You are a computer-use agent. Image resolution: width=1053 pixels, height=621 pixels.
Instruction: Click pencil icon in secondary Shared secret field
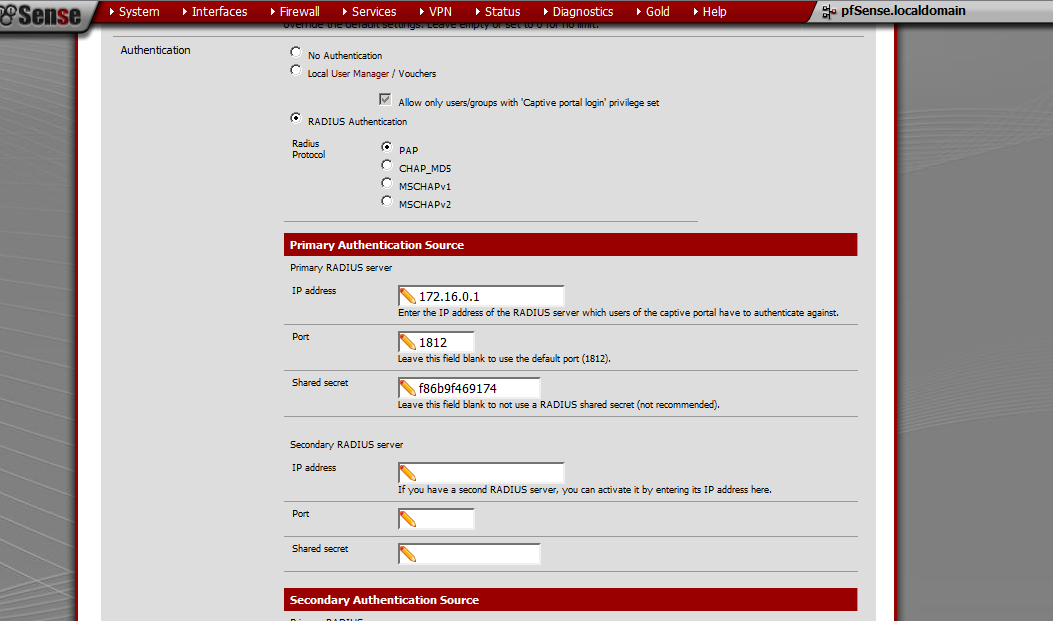coord(408,554)
